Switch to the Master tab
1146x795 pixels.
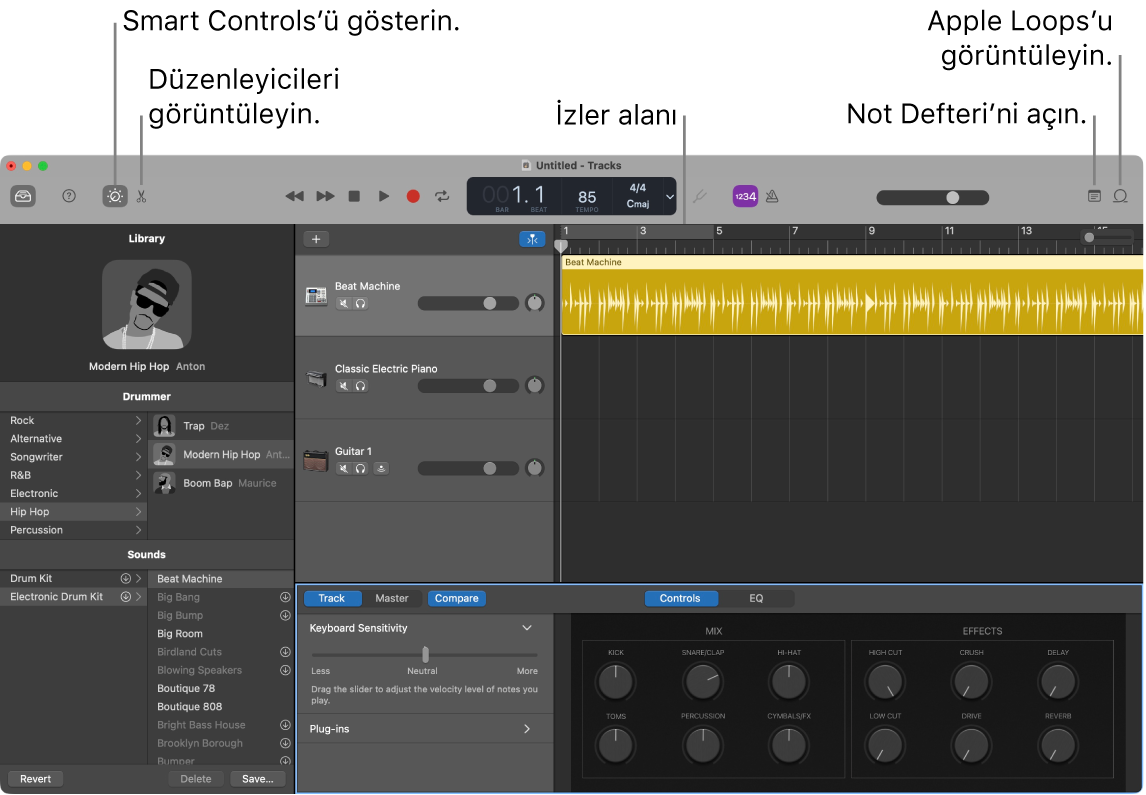pyautogui.click(x=391, y=598)
